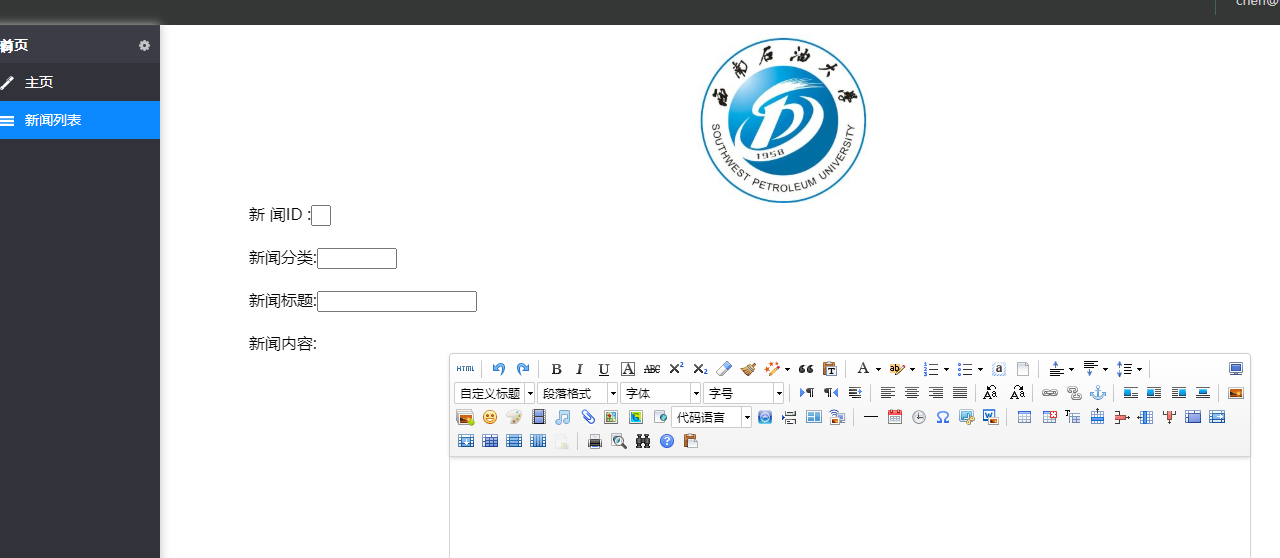Click the special characters omega icon
1280x558 pixels.
[x=943, y=417]
